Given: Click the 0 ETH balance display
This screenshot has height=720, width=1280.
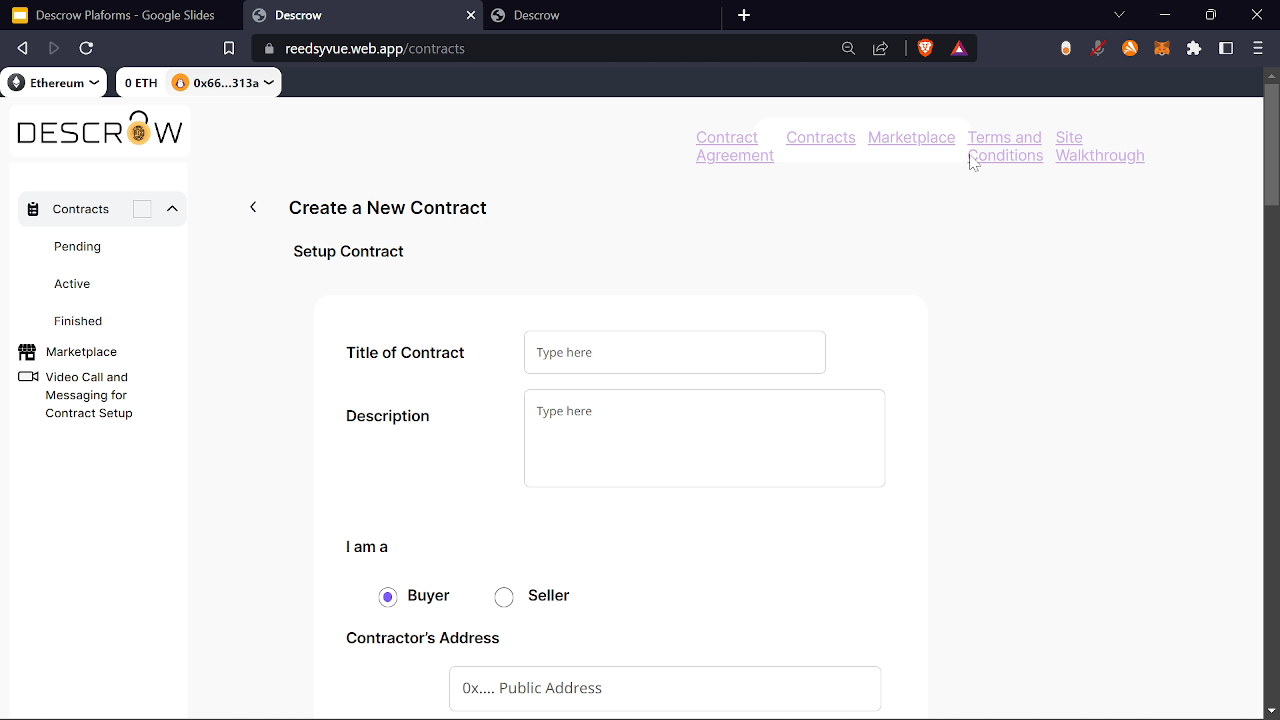Looking at the screenshot, I should 141,83.
